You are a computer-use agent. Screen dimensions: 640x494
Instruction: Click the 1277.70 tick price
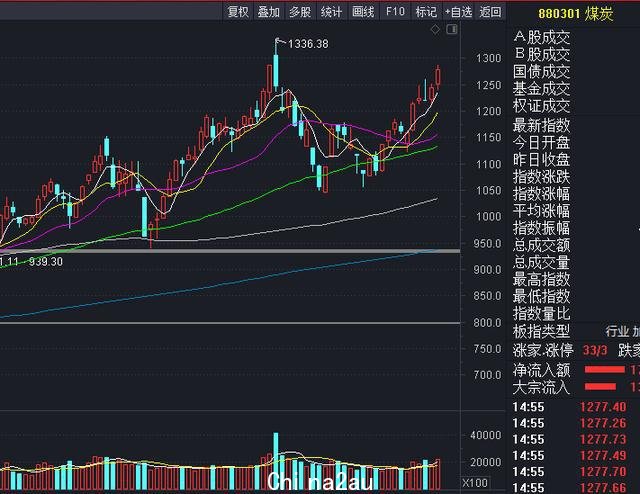coord(603,472)
